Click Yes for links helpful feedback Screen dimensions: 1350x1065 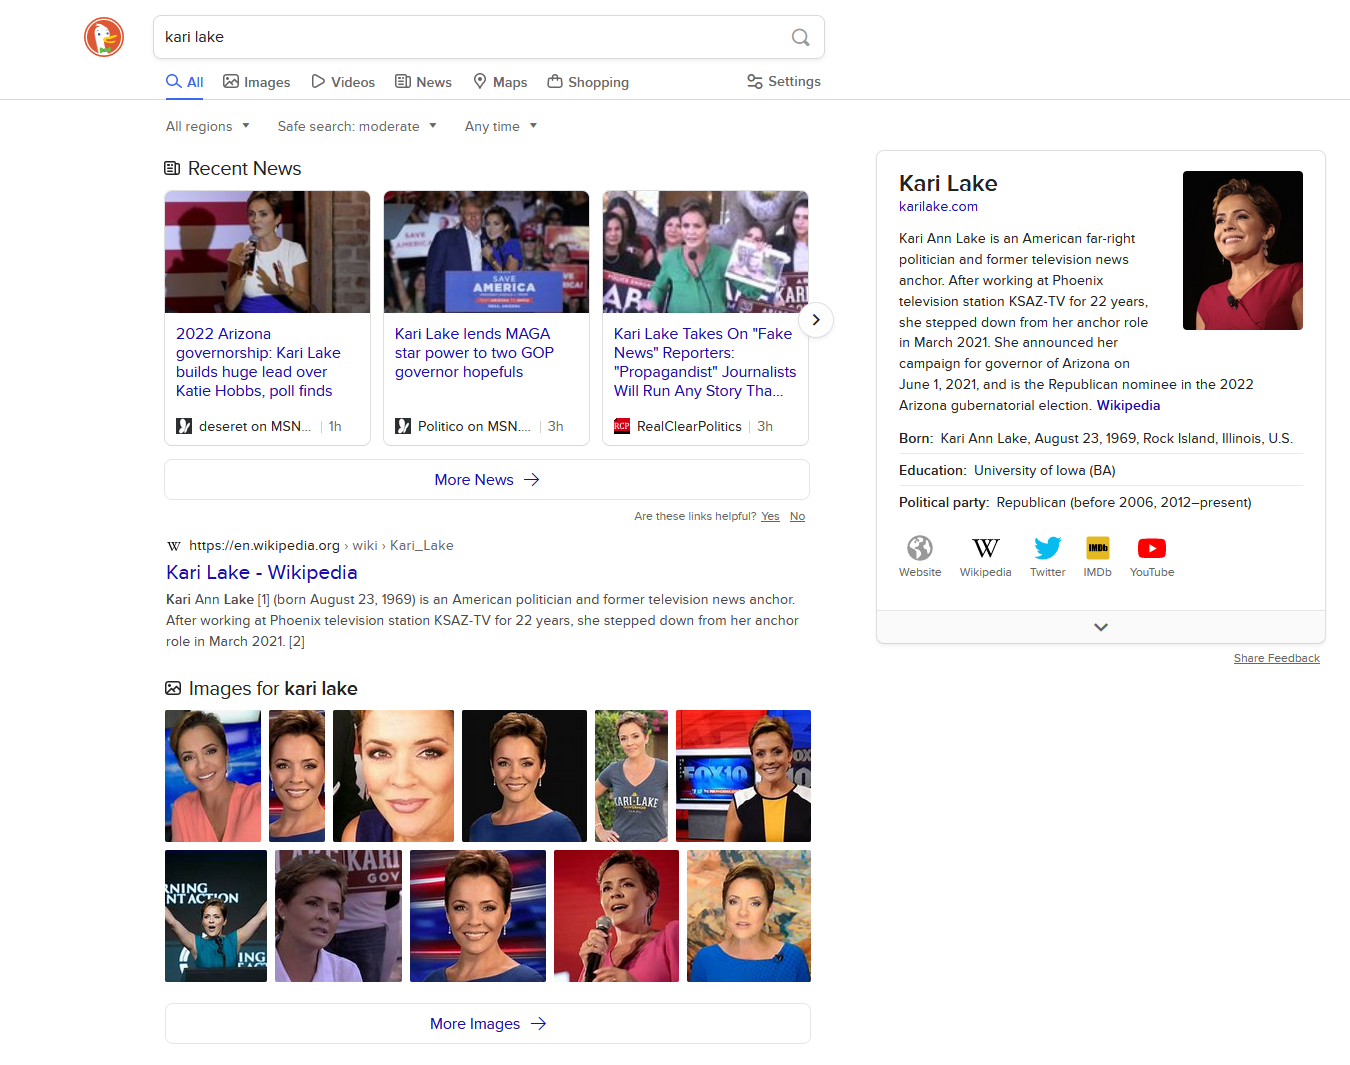[x=770, y=516]
